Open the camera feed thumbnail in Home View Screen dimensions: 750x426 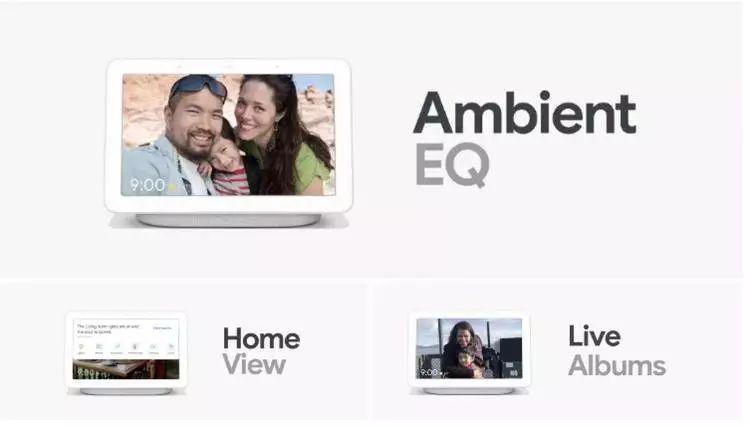(126, 369)
